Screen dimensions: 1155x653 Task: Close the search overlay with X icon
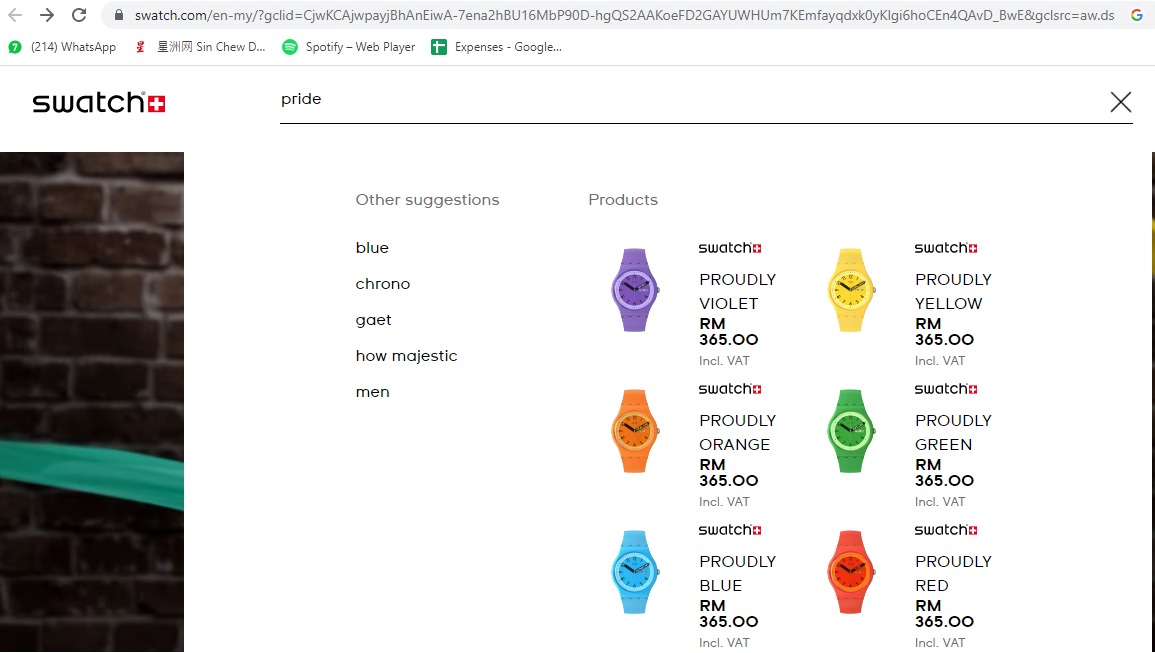1120,102
